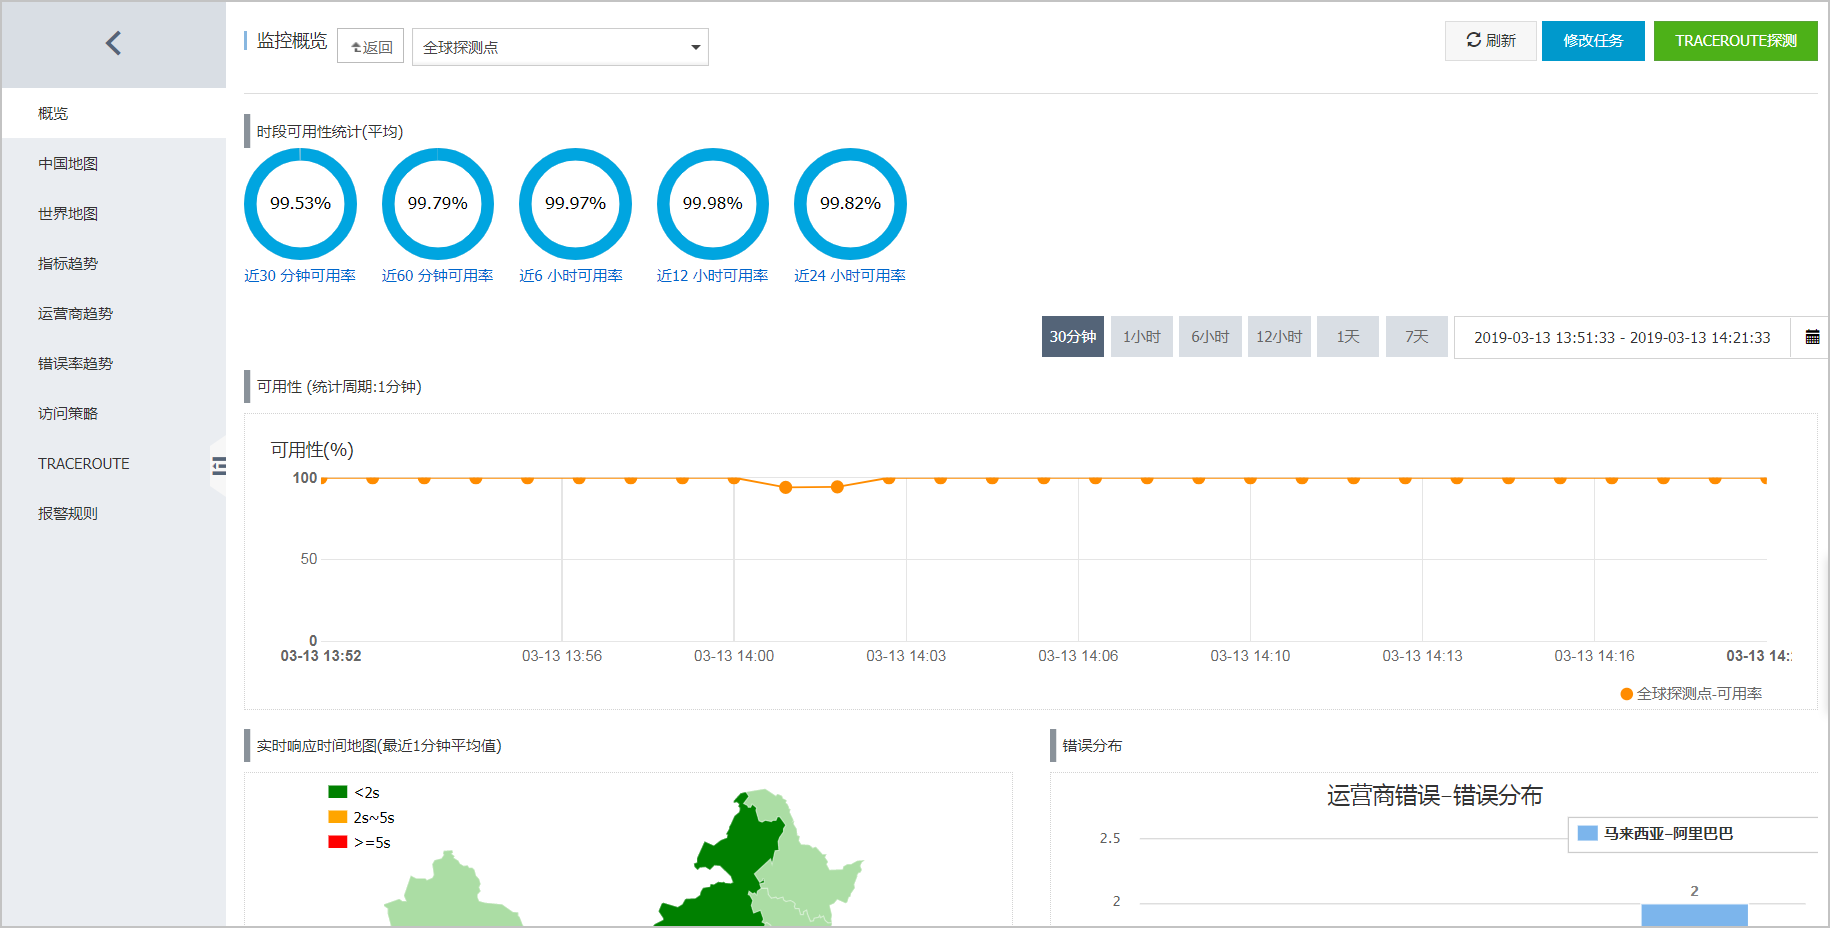This screenshot has height=928, width=1830.
Task: Click the green <2s map legend swatch
Action: tap(337, 792)
